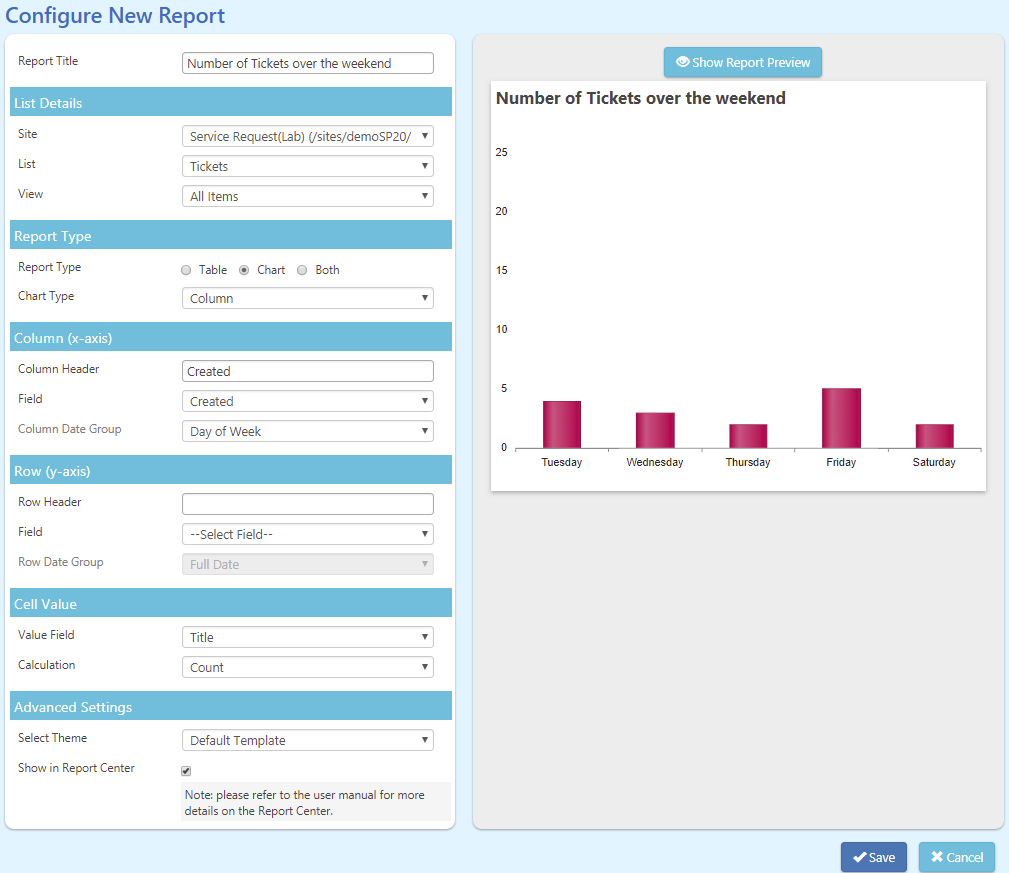The image size is (1009, 873).
Task: Open the Chart Type dropdown
Action: [x=307, y=298]
